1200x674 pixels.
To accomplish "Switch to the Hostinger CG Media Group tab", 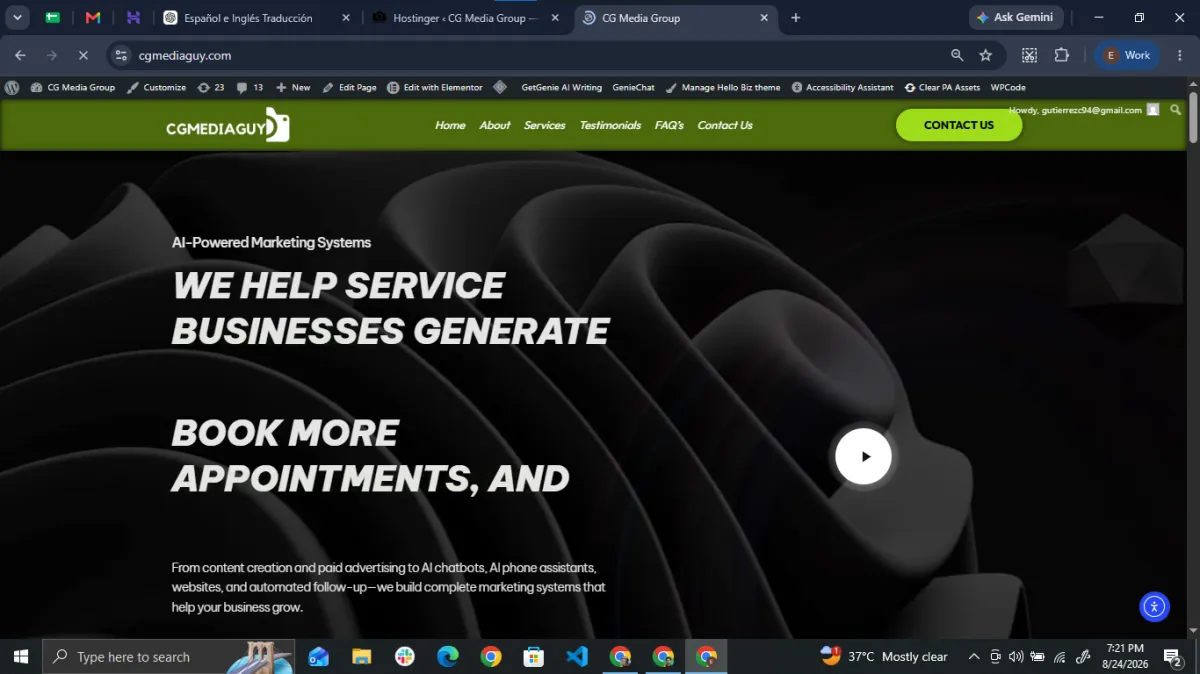I will coord(465,18).
